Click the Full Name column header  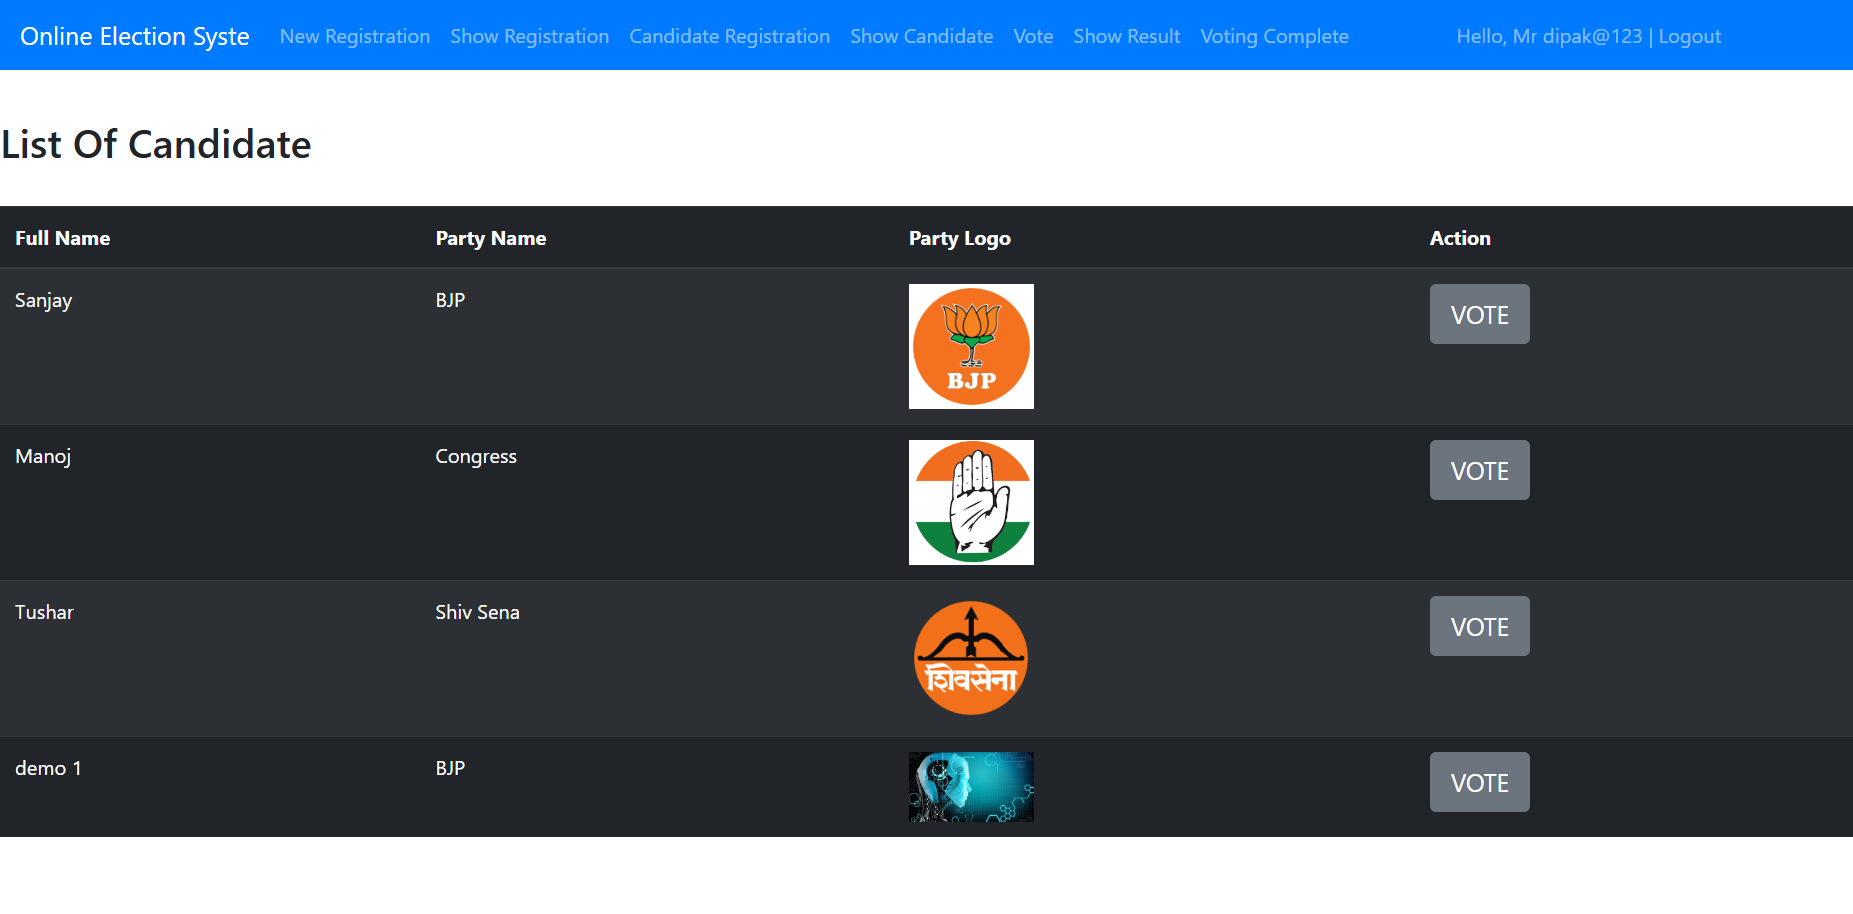coord(62,238)
